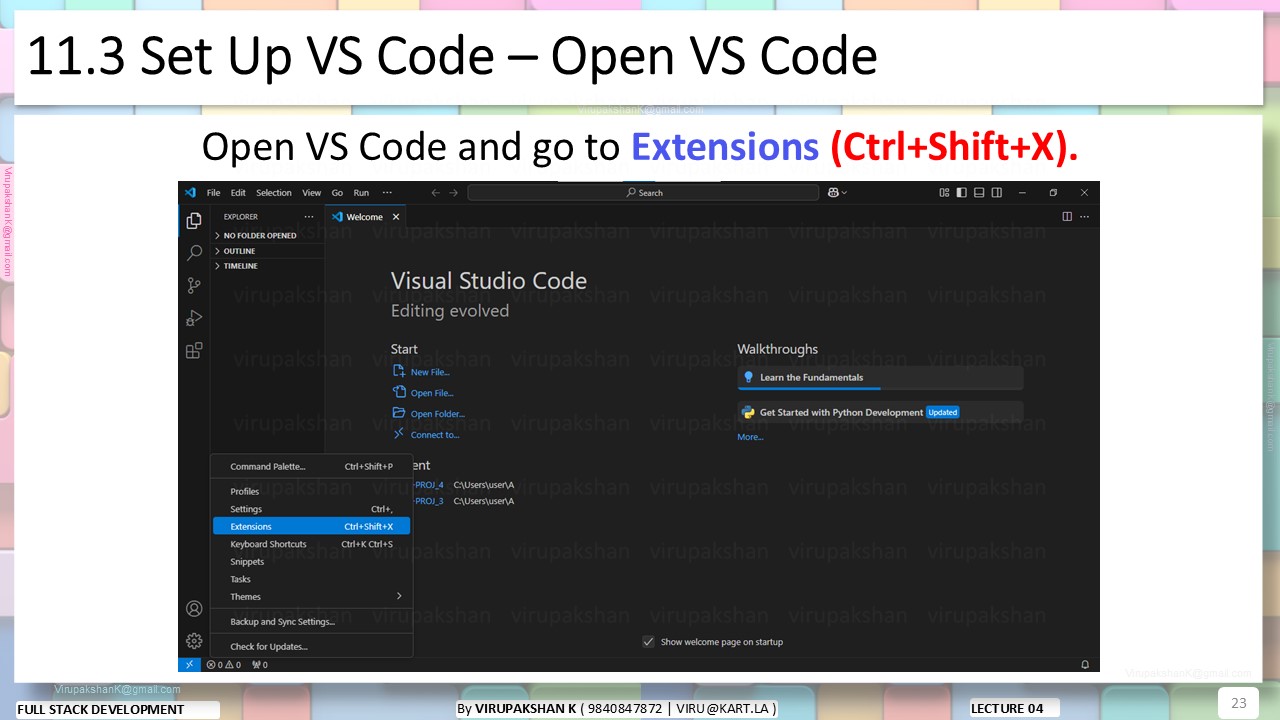Choose Settings in the Manage menu
This screenshot has width=1280, height=720.
(x=312, y=509)
